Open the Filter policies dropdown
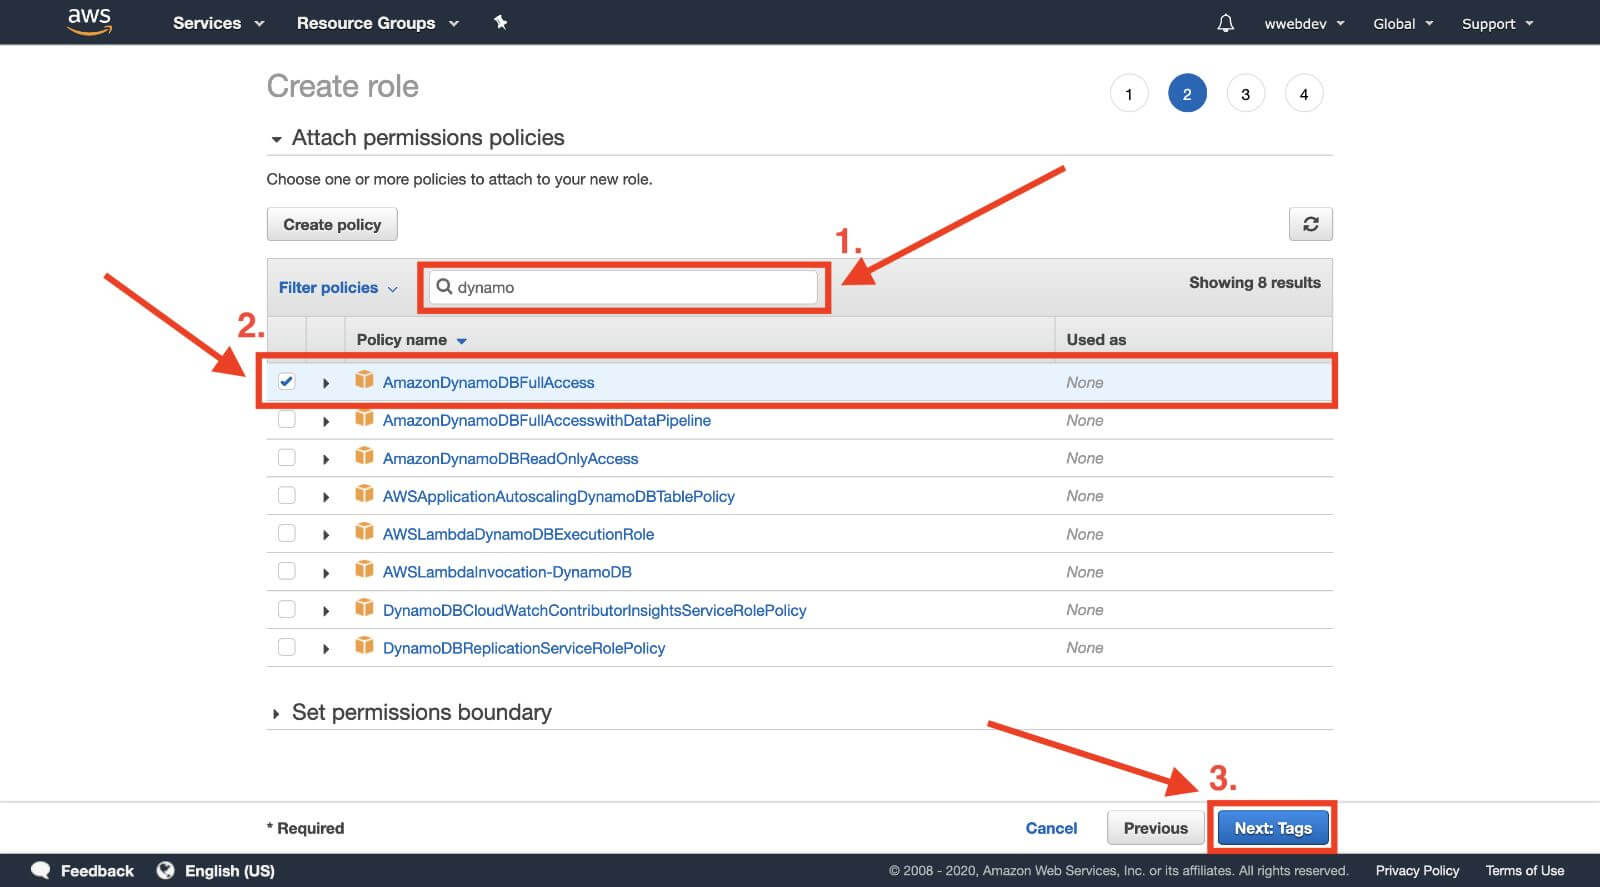Viewport: 1600px width, 887px height. click(338, 288)
